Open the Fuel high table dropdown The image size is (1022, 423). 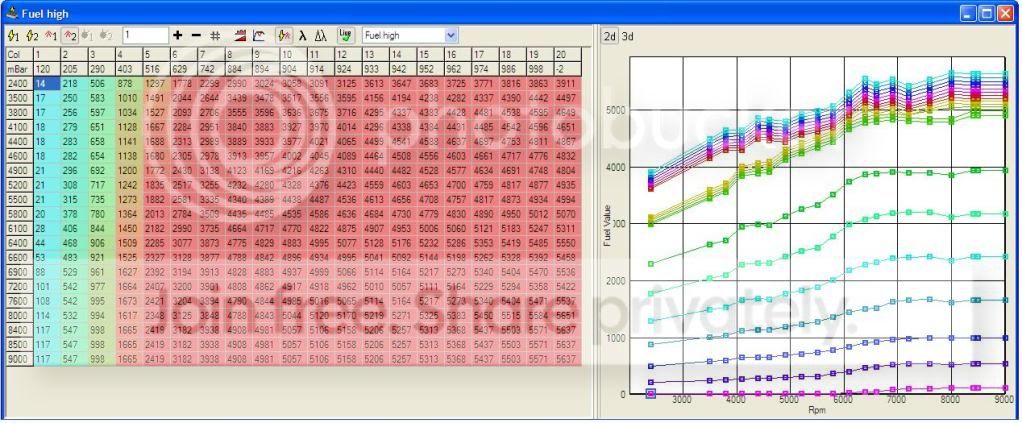pos(451,35)
